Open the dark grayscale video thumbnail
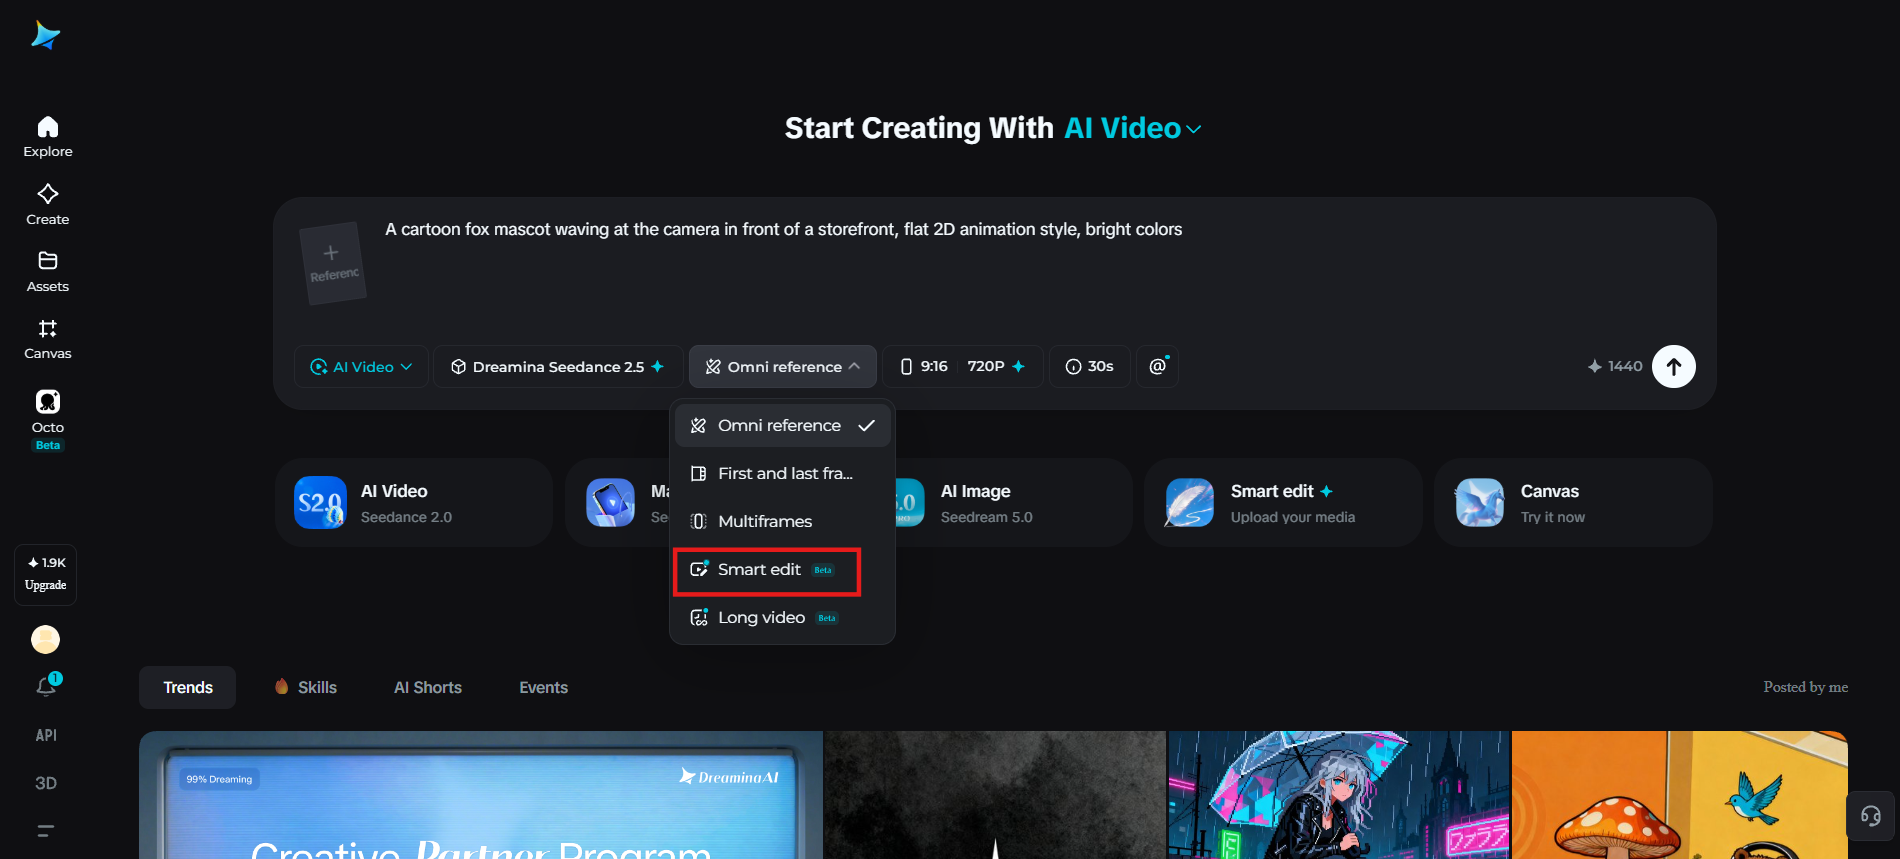Viewport: 1900px width, 859px height. click(995, 795)
